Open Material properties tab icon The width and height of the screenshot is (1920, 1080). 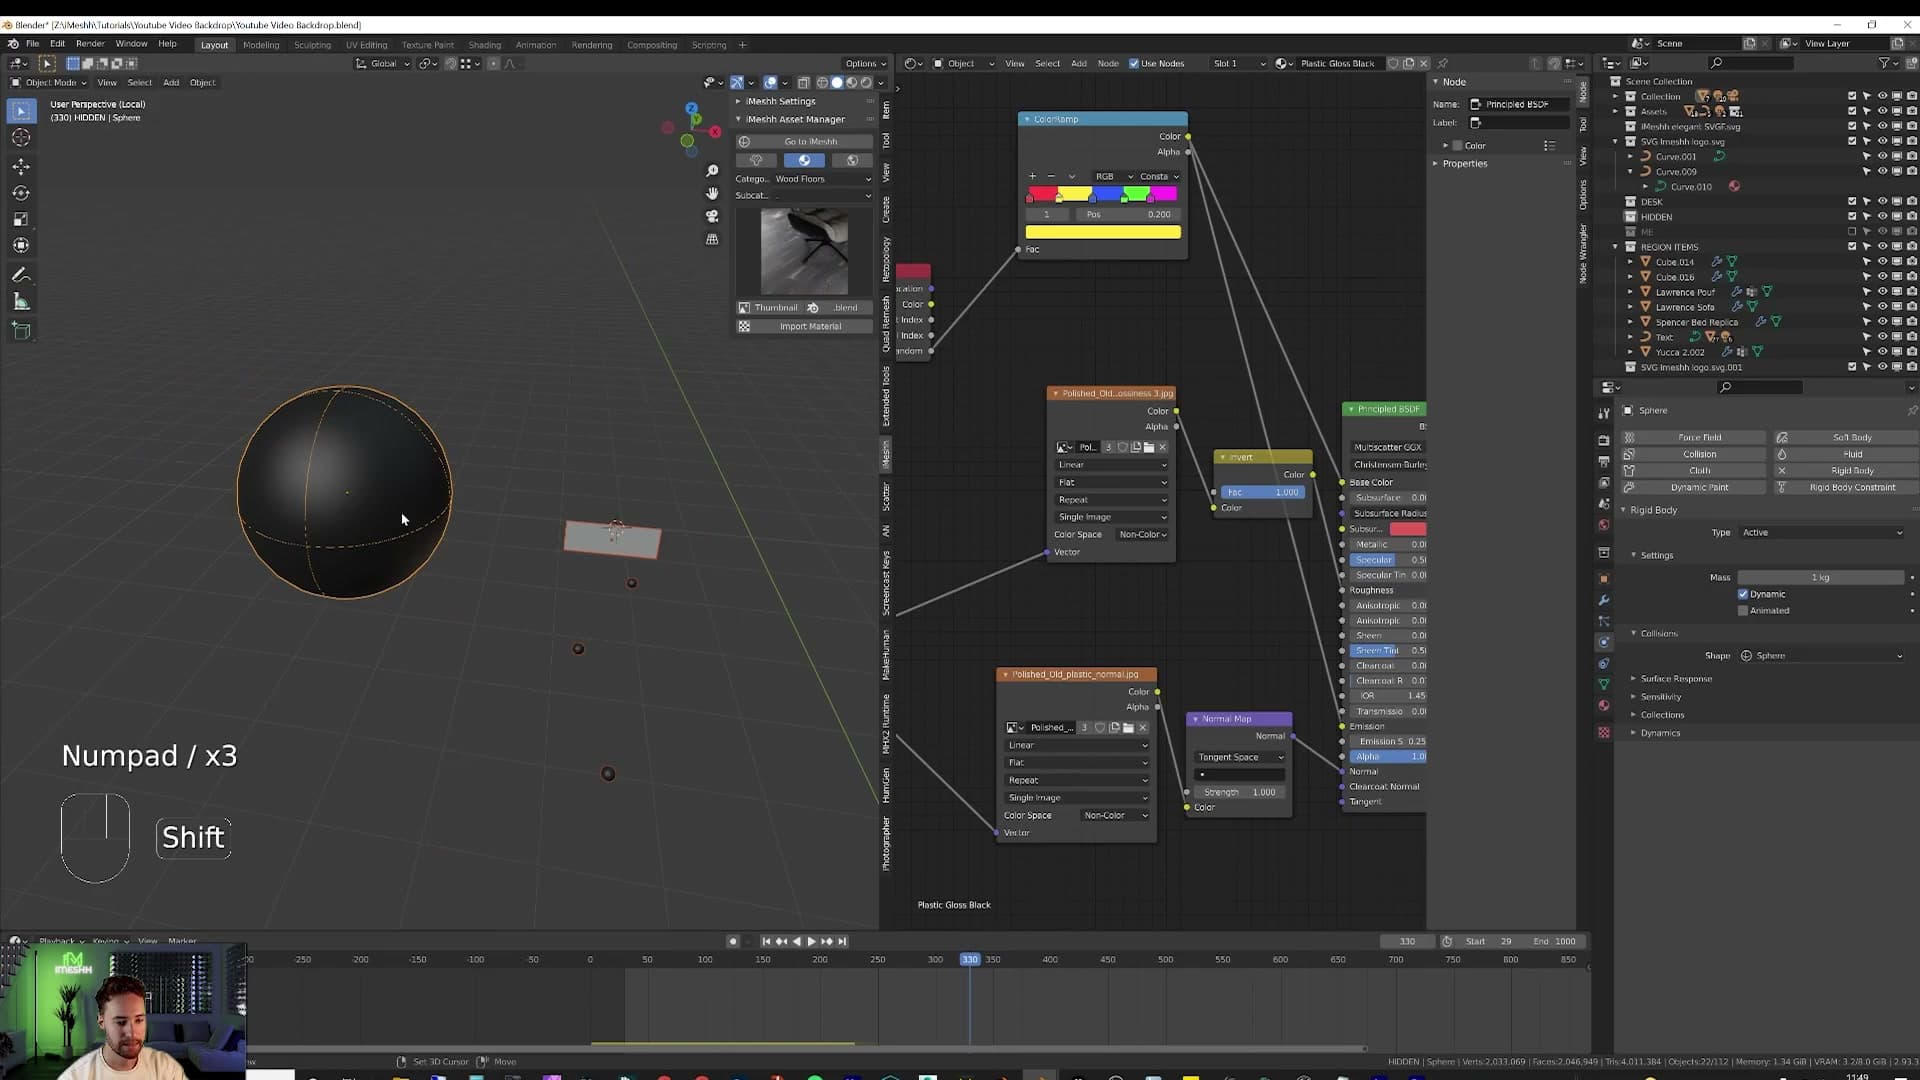click(1604, 706)
